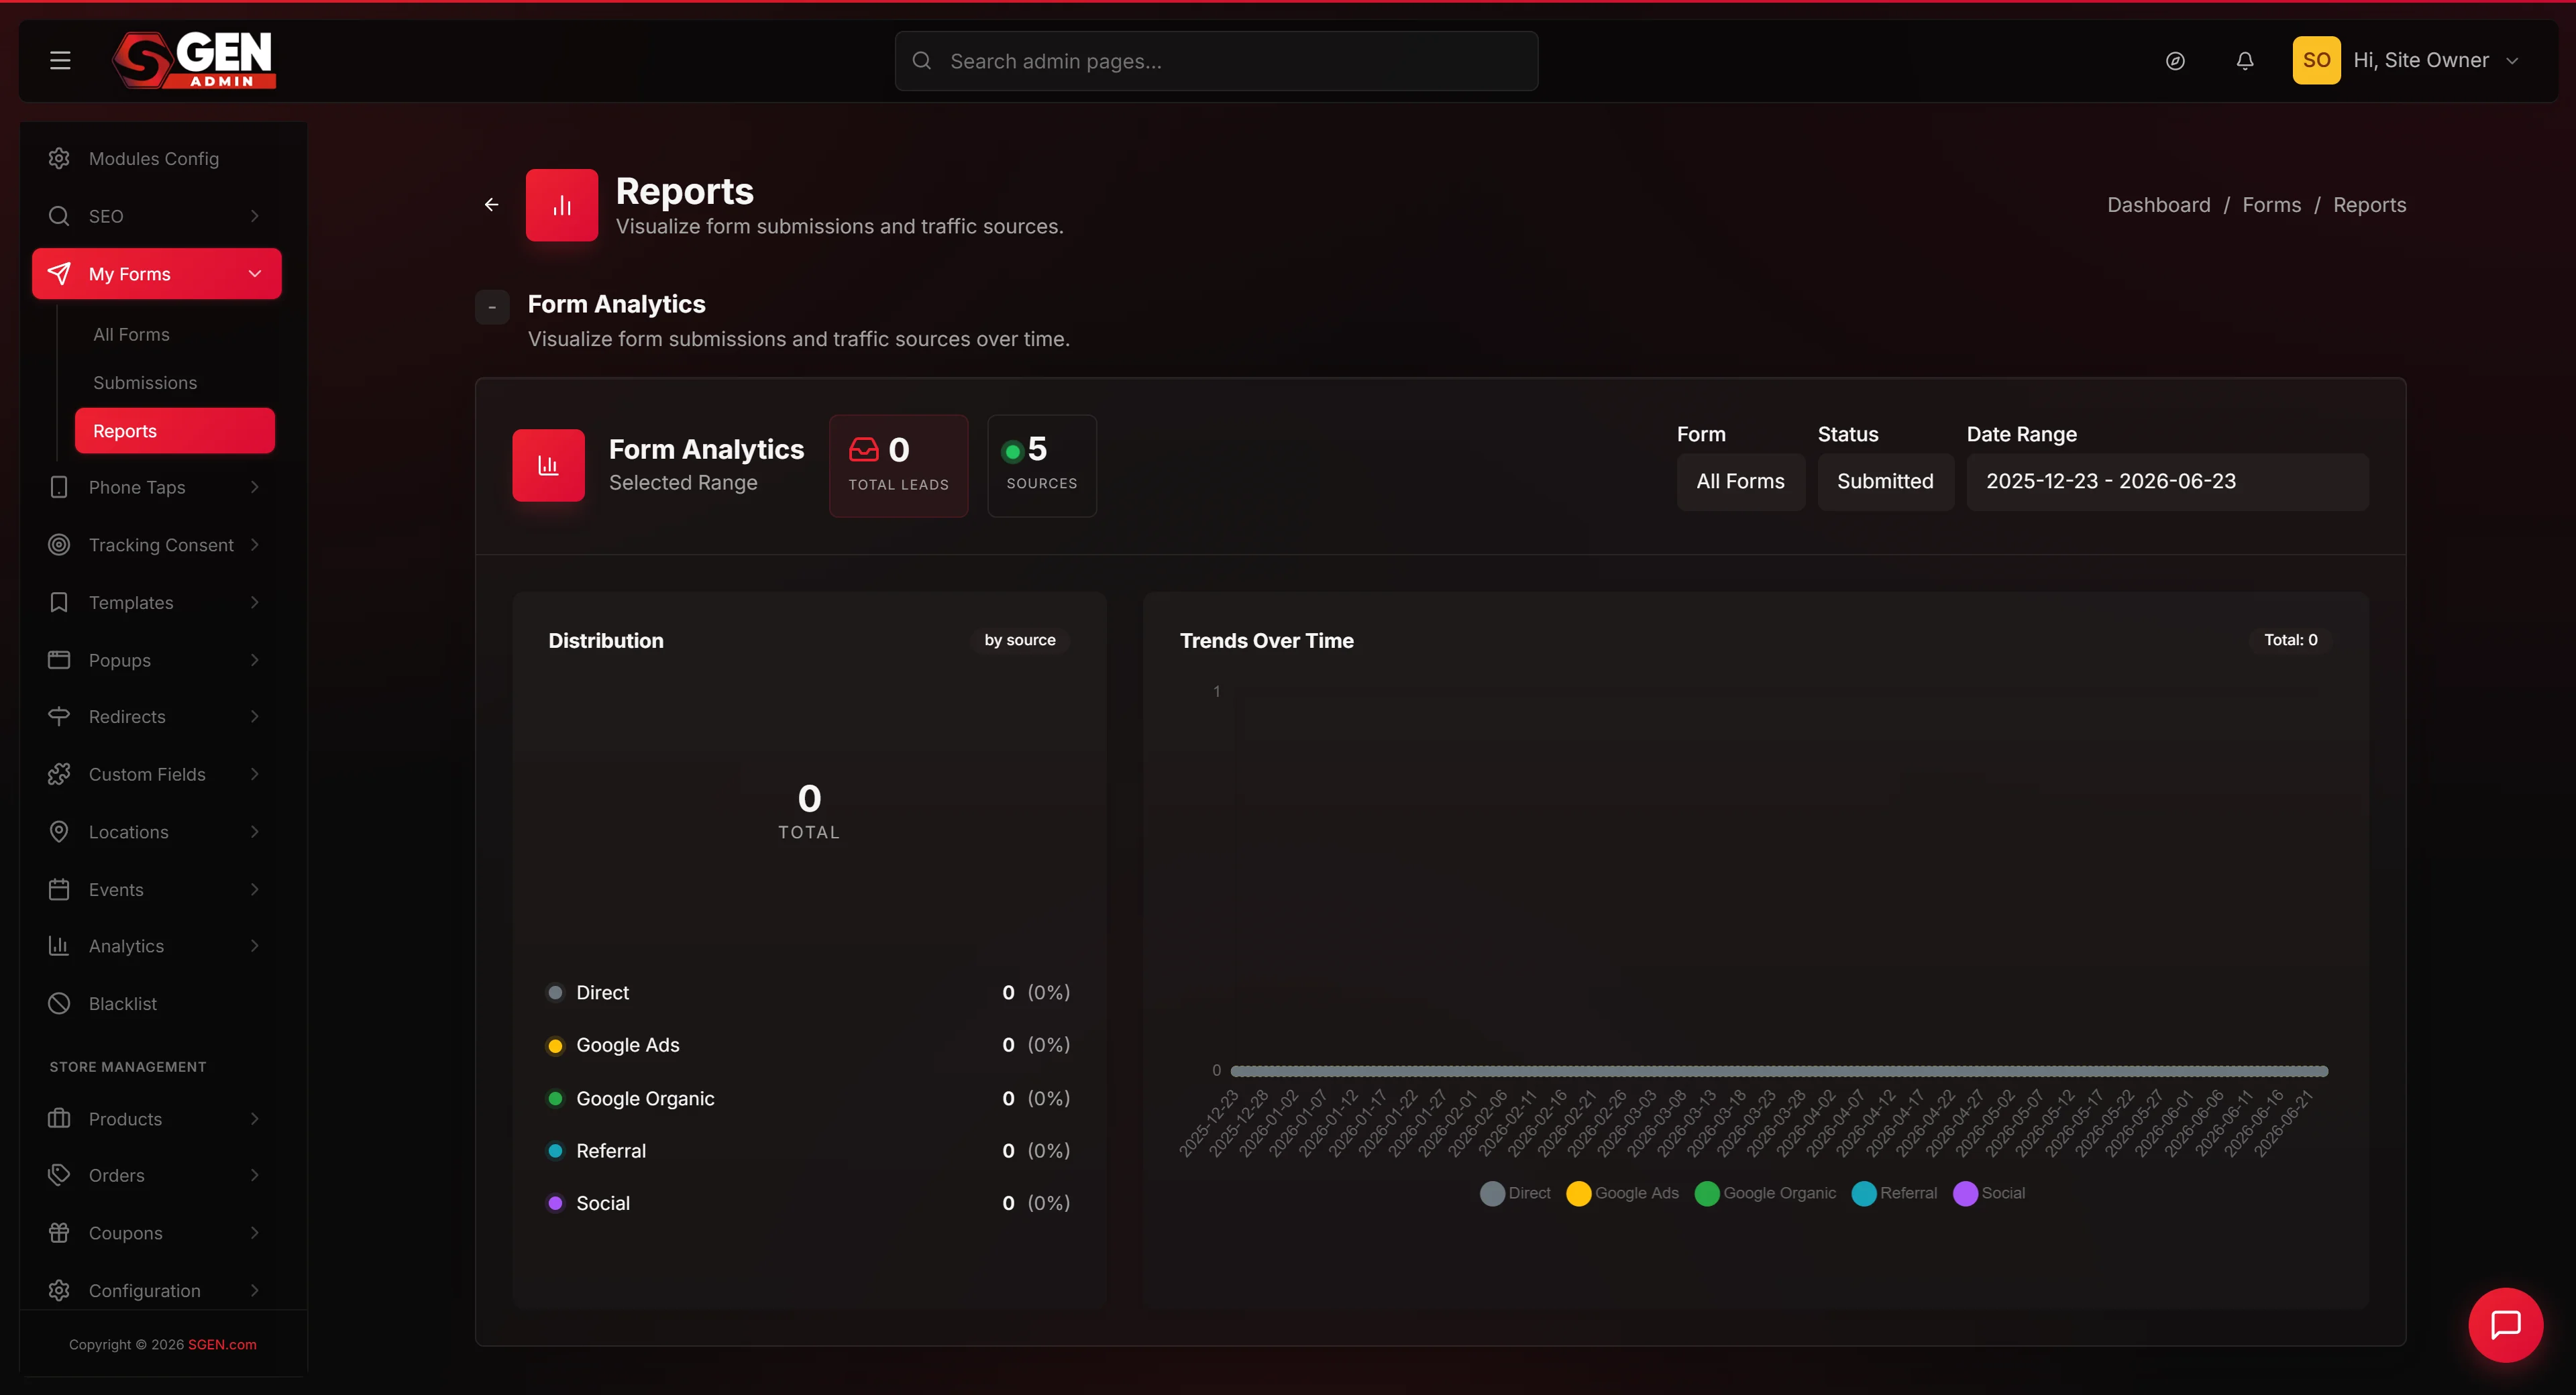Image resolution: width=2576 pixels, height=1395 pixels.
Task: Expand the SEO menu chevron
Action: pyautogui.click(x=255, y=216)
